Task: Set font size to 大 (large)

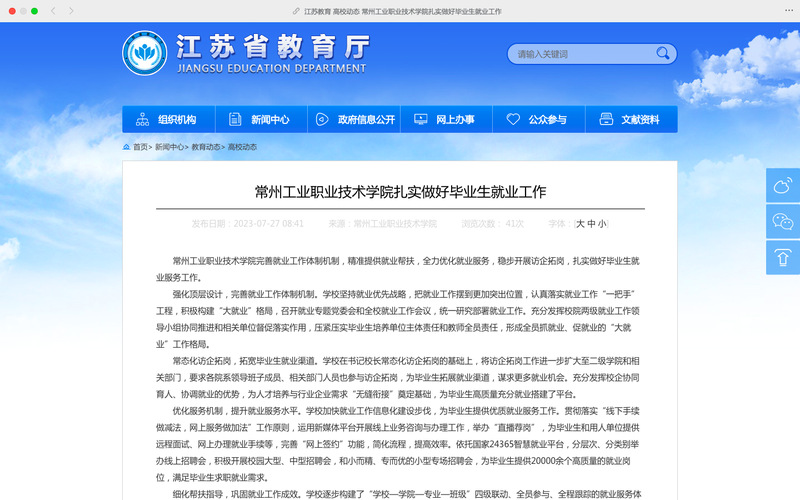Action: click(x=580, y=224)
